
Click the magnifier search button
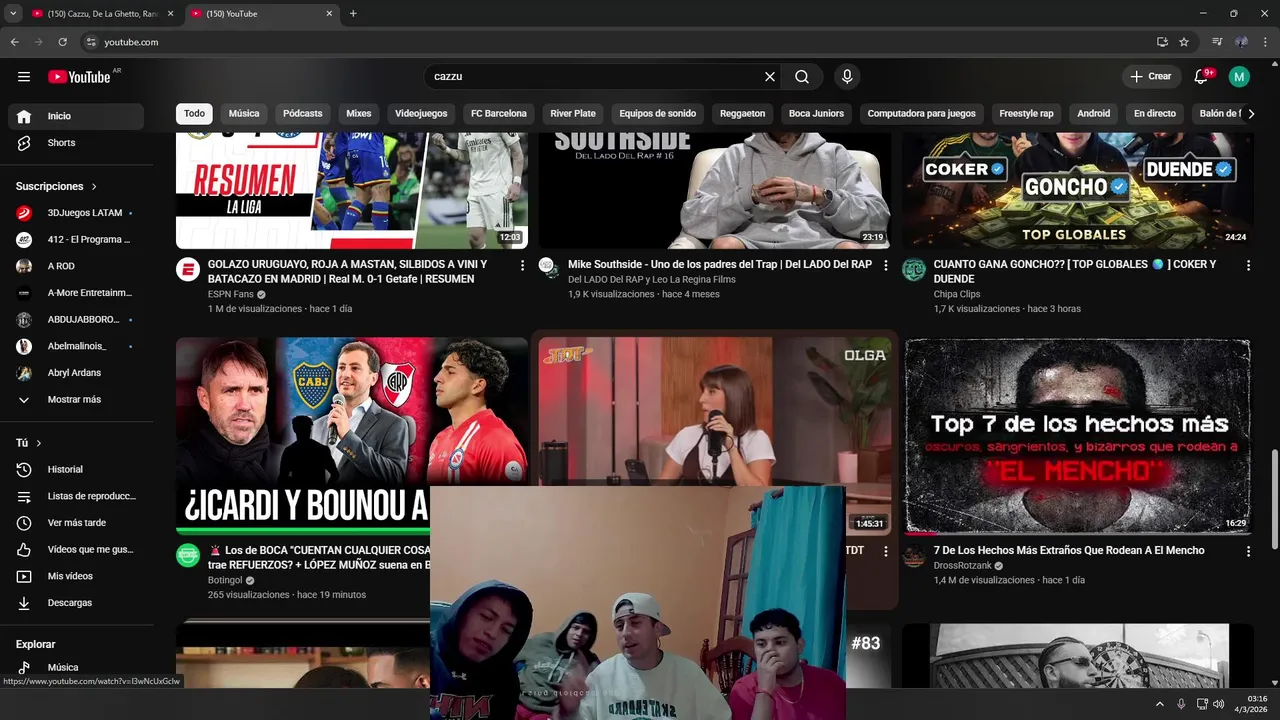(x=802, y=76)
